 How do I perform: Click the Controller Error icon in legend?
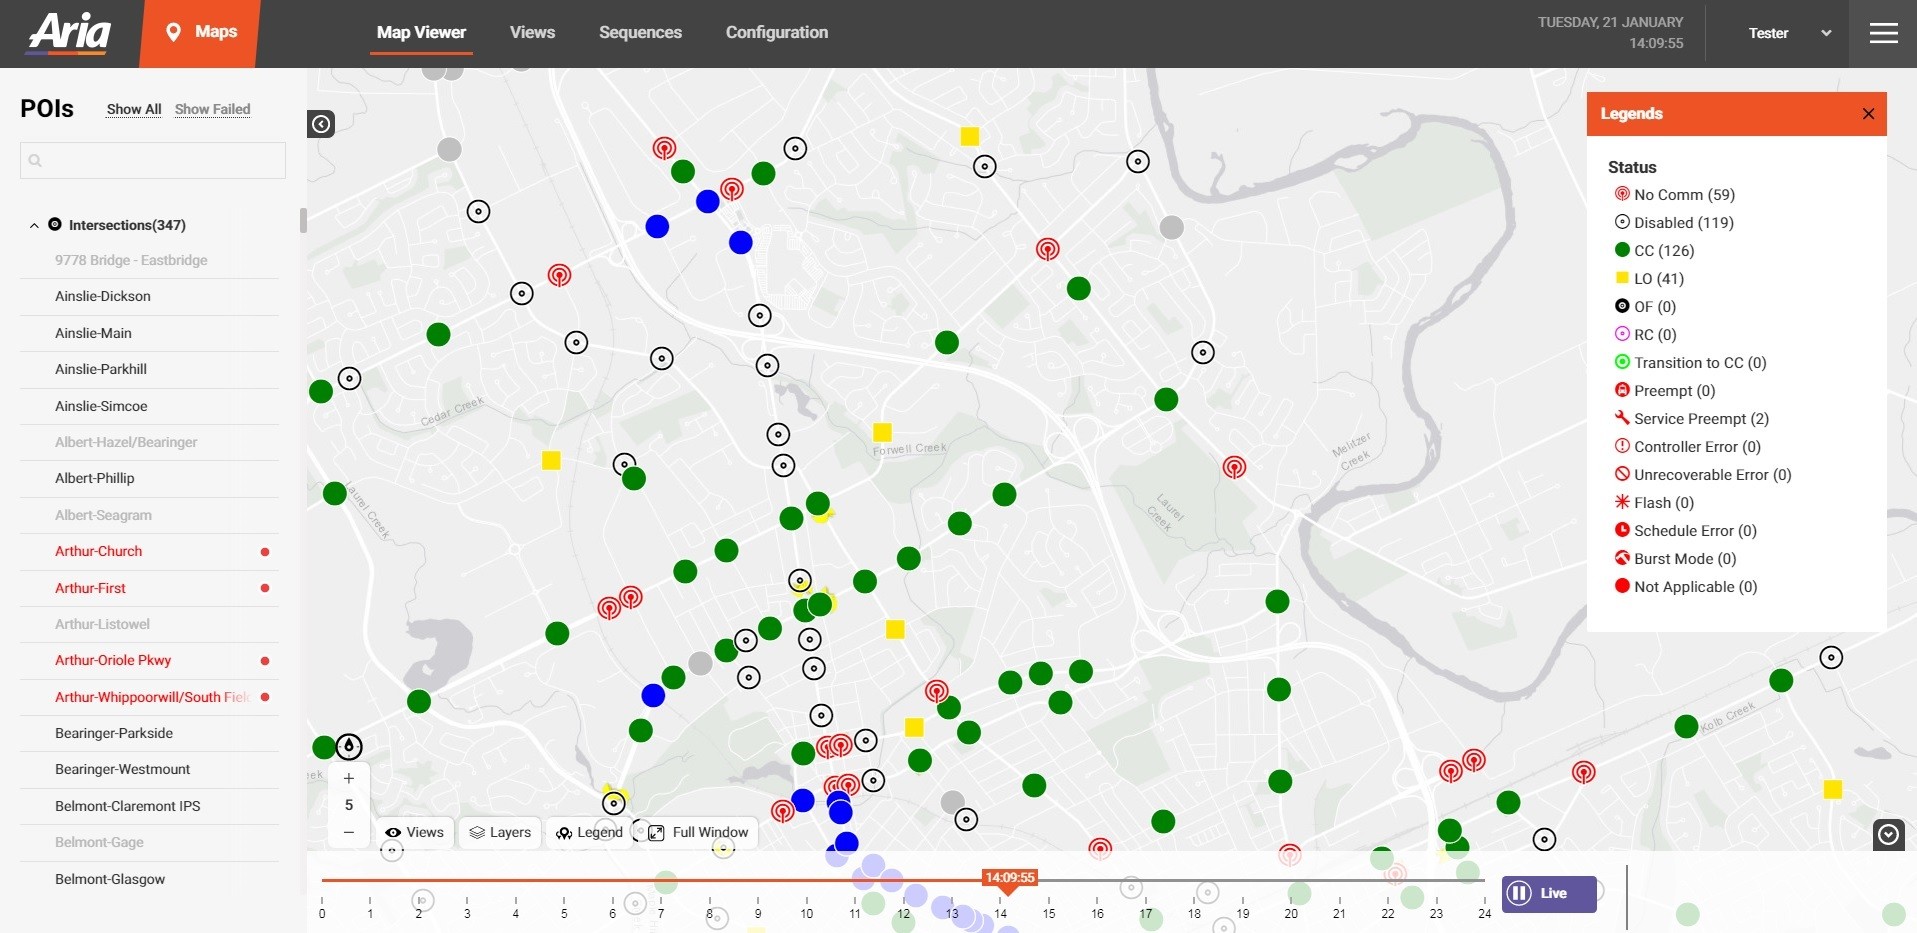(x=1622, y=446)
